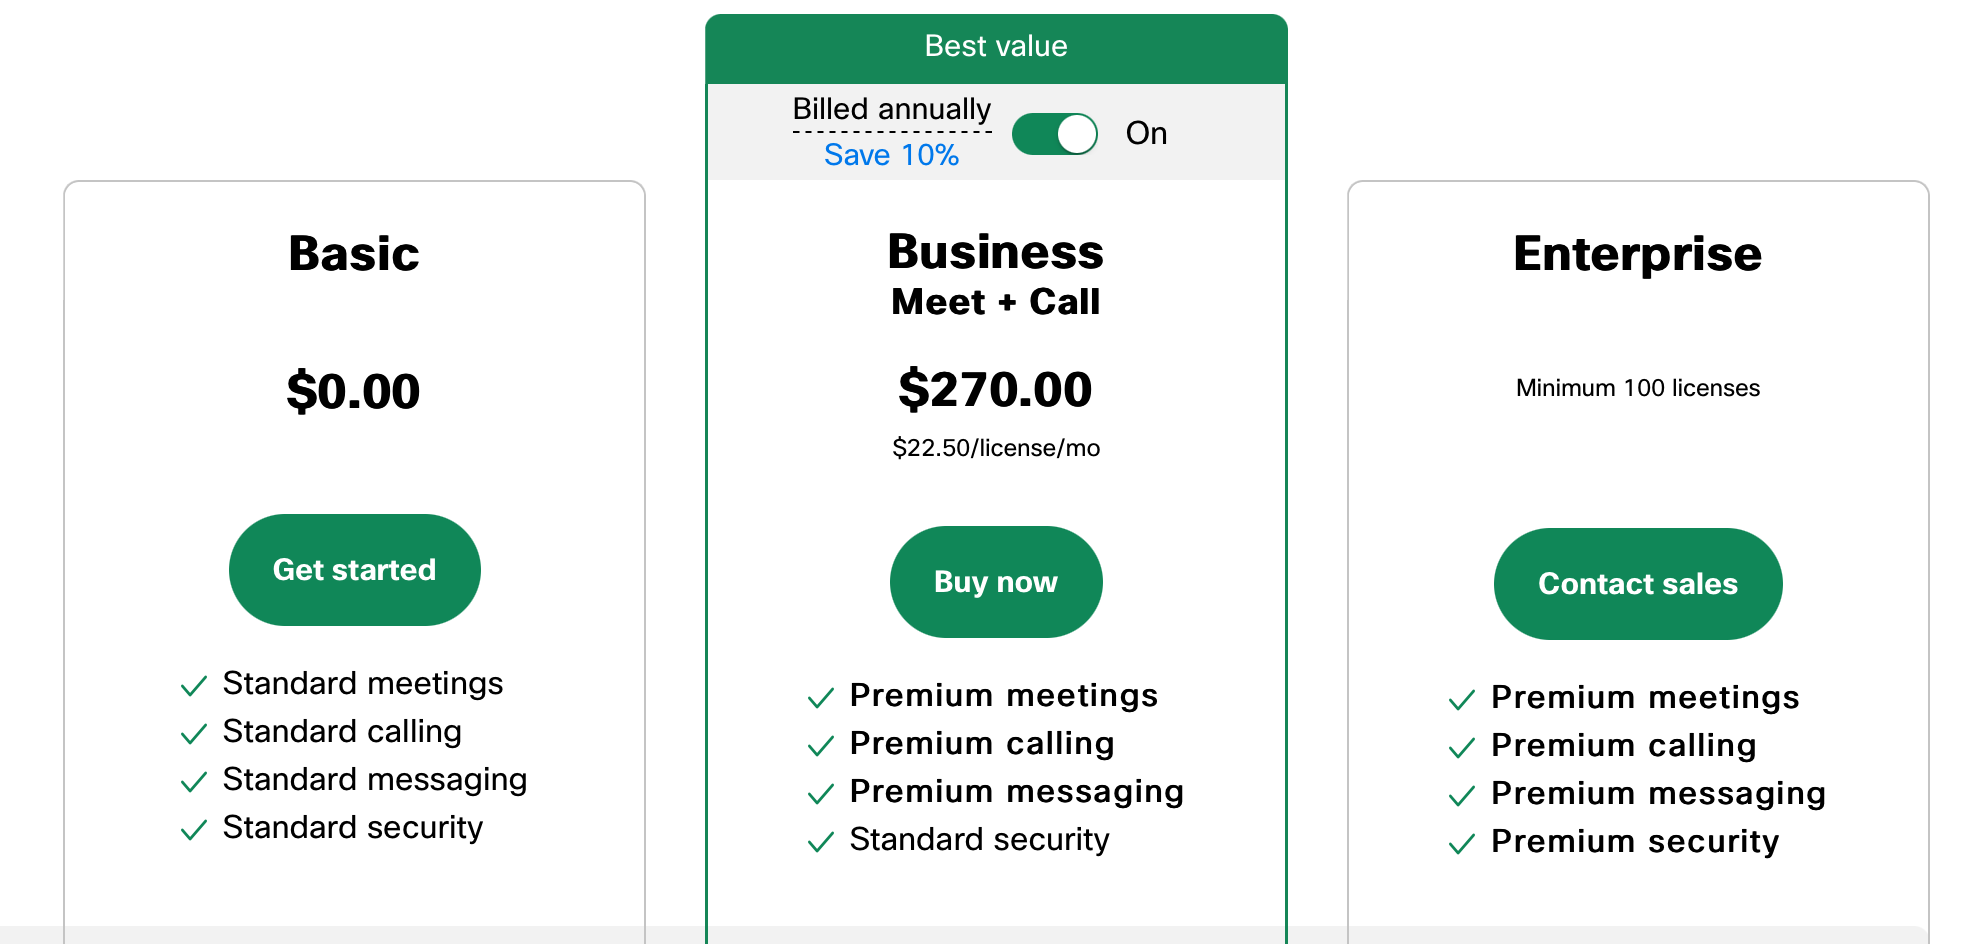Click the Minimum 100 licenses text
The width and height of the screenshot is (1970, 944).
1637,388
